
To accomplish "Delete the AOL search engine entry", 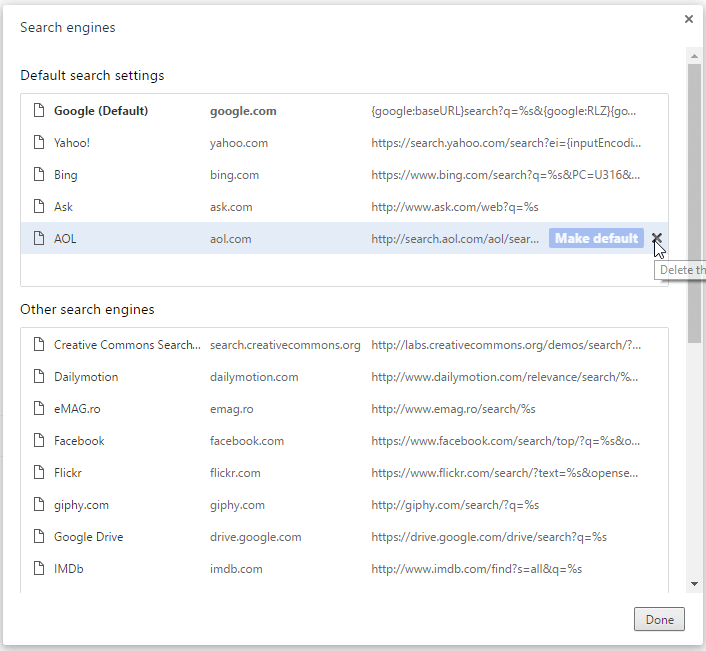I will tap(657, 238).
